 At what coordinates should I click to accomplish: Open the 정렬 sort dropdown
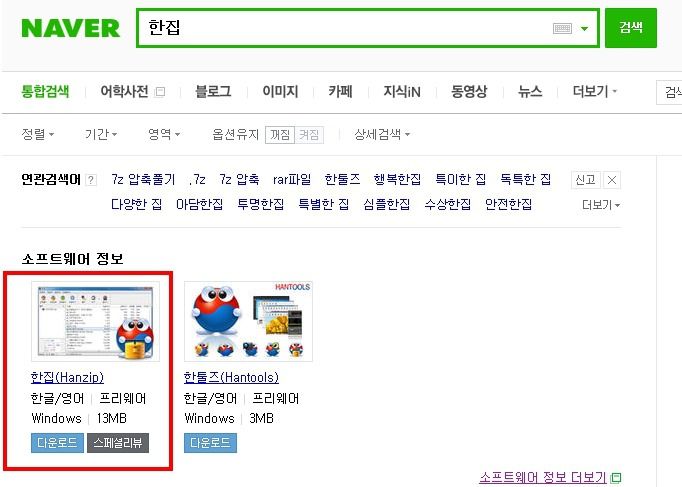pos(38,134)
